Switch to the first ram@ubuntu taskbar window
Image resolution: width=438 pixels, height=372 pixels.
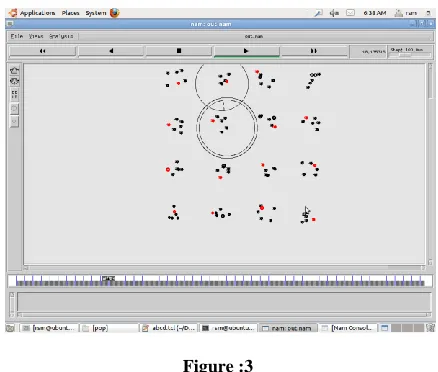(x=49, y=328)
